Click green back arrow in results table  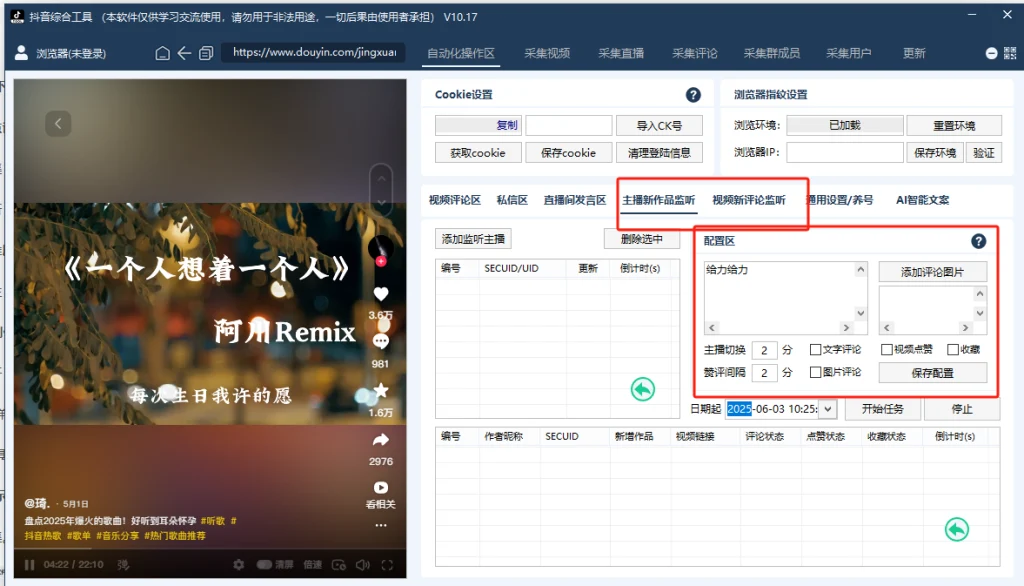(957, 529)
